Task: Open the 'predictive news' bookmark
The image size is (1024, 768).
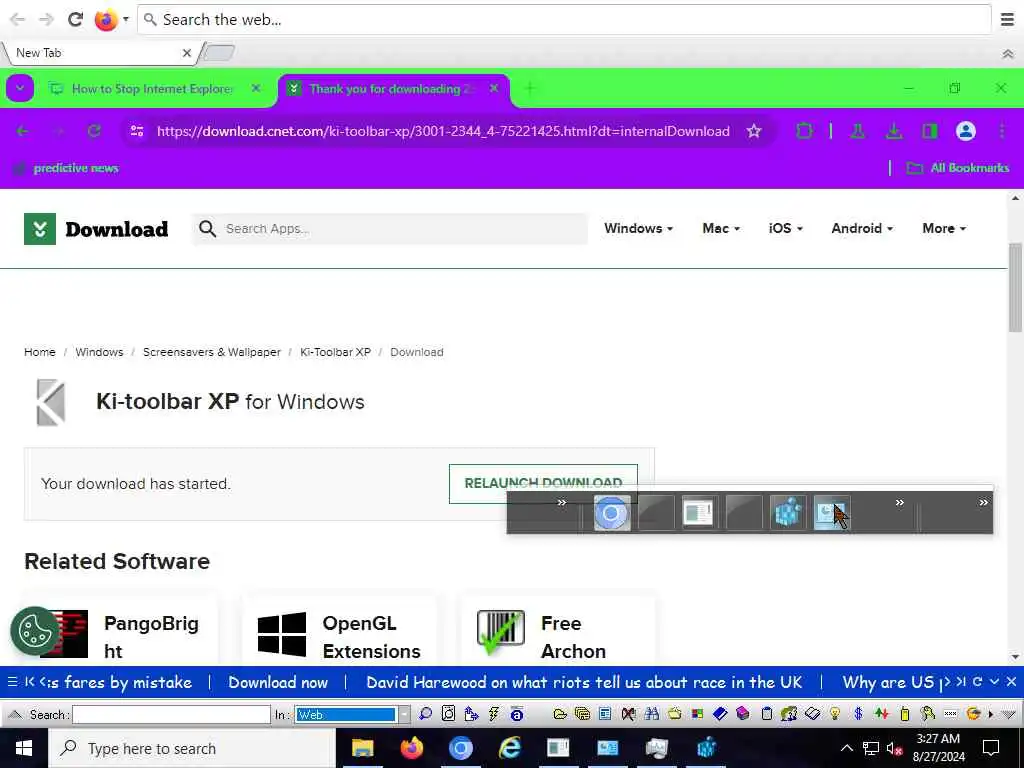Action: pyautogui.click(x=66, y=168)
